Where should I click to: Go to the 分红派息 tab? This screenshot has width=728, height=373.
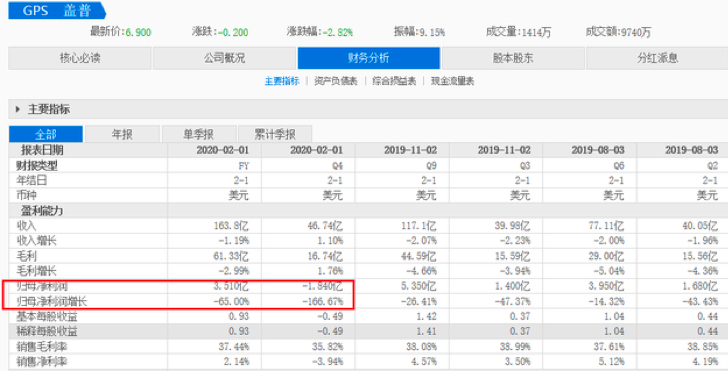click(657, 58)
